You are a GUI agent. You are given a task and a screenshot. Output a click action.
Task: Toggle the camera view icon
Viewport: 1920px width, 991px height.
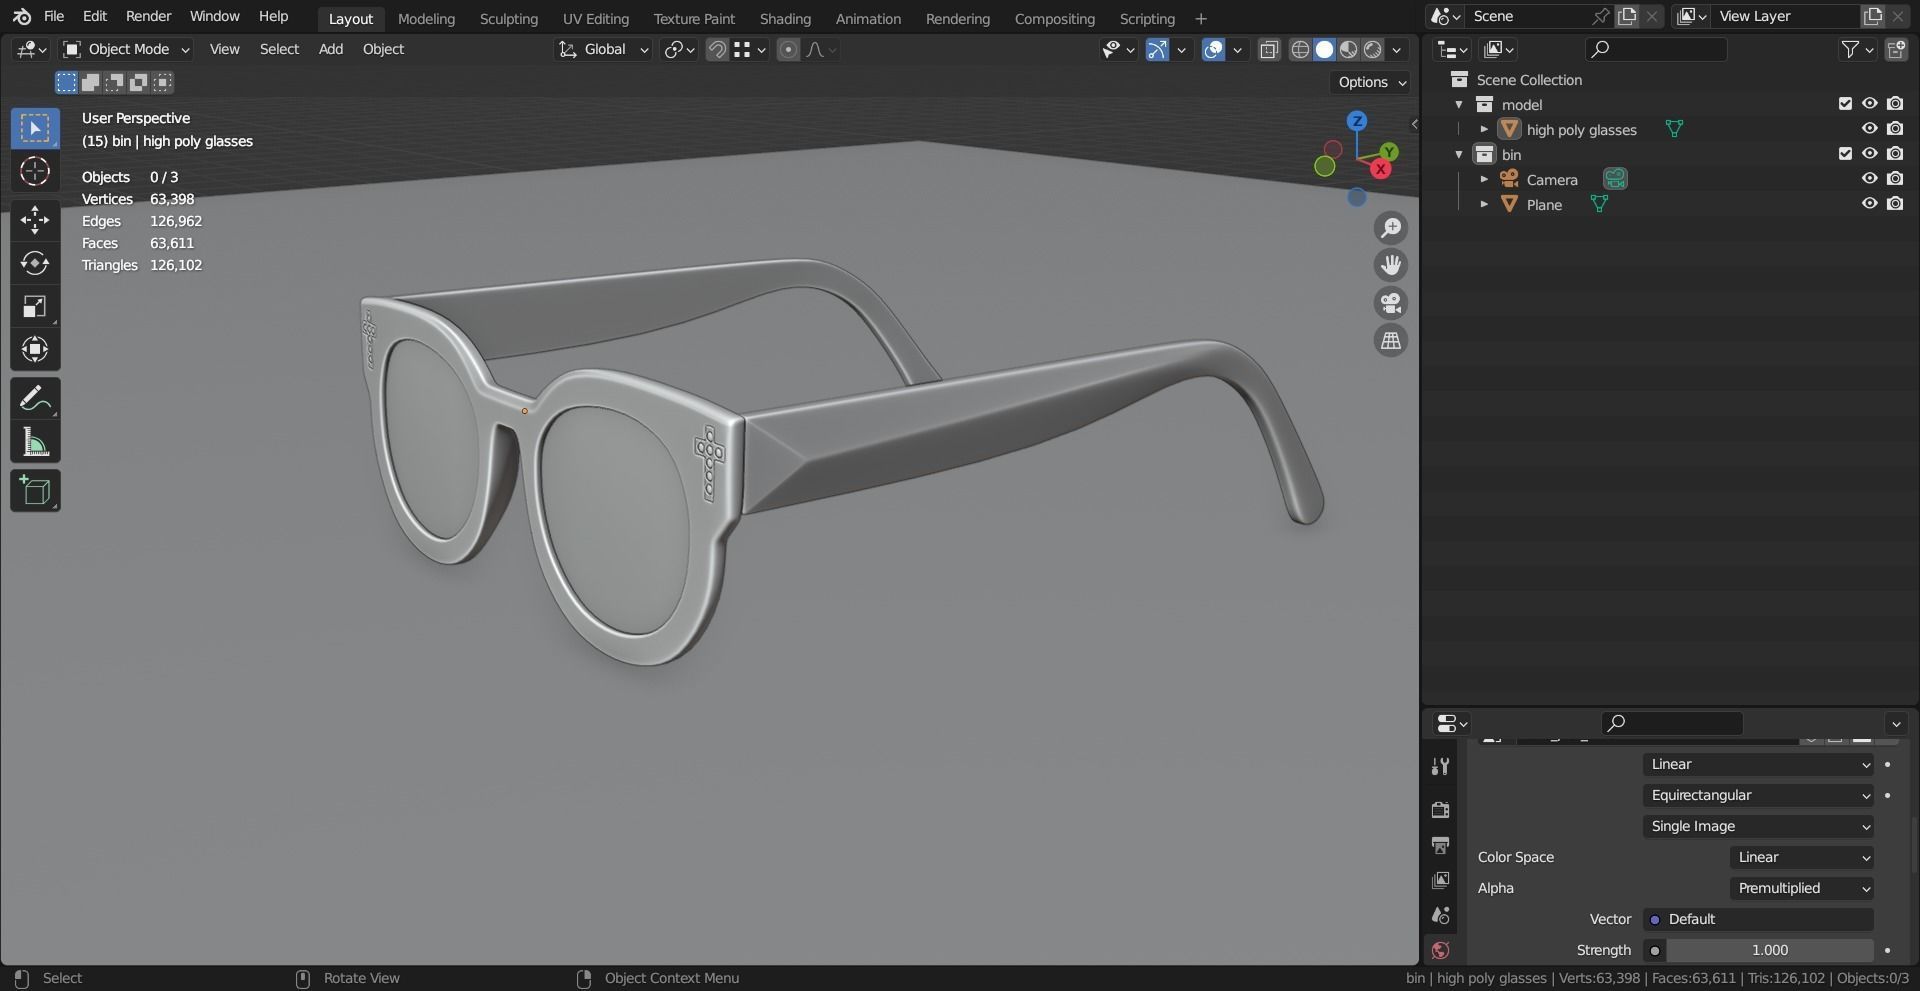(x=1391, y=303)
